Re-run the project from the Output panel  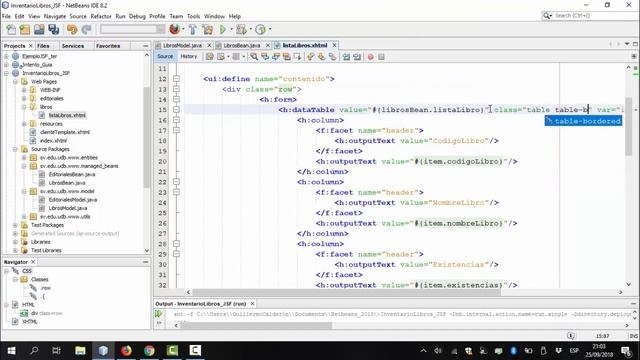pyautogui.click(x=158, y=314)
